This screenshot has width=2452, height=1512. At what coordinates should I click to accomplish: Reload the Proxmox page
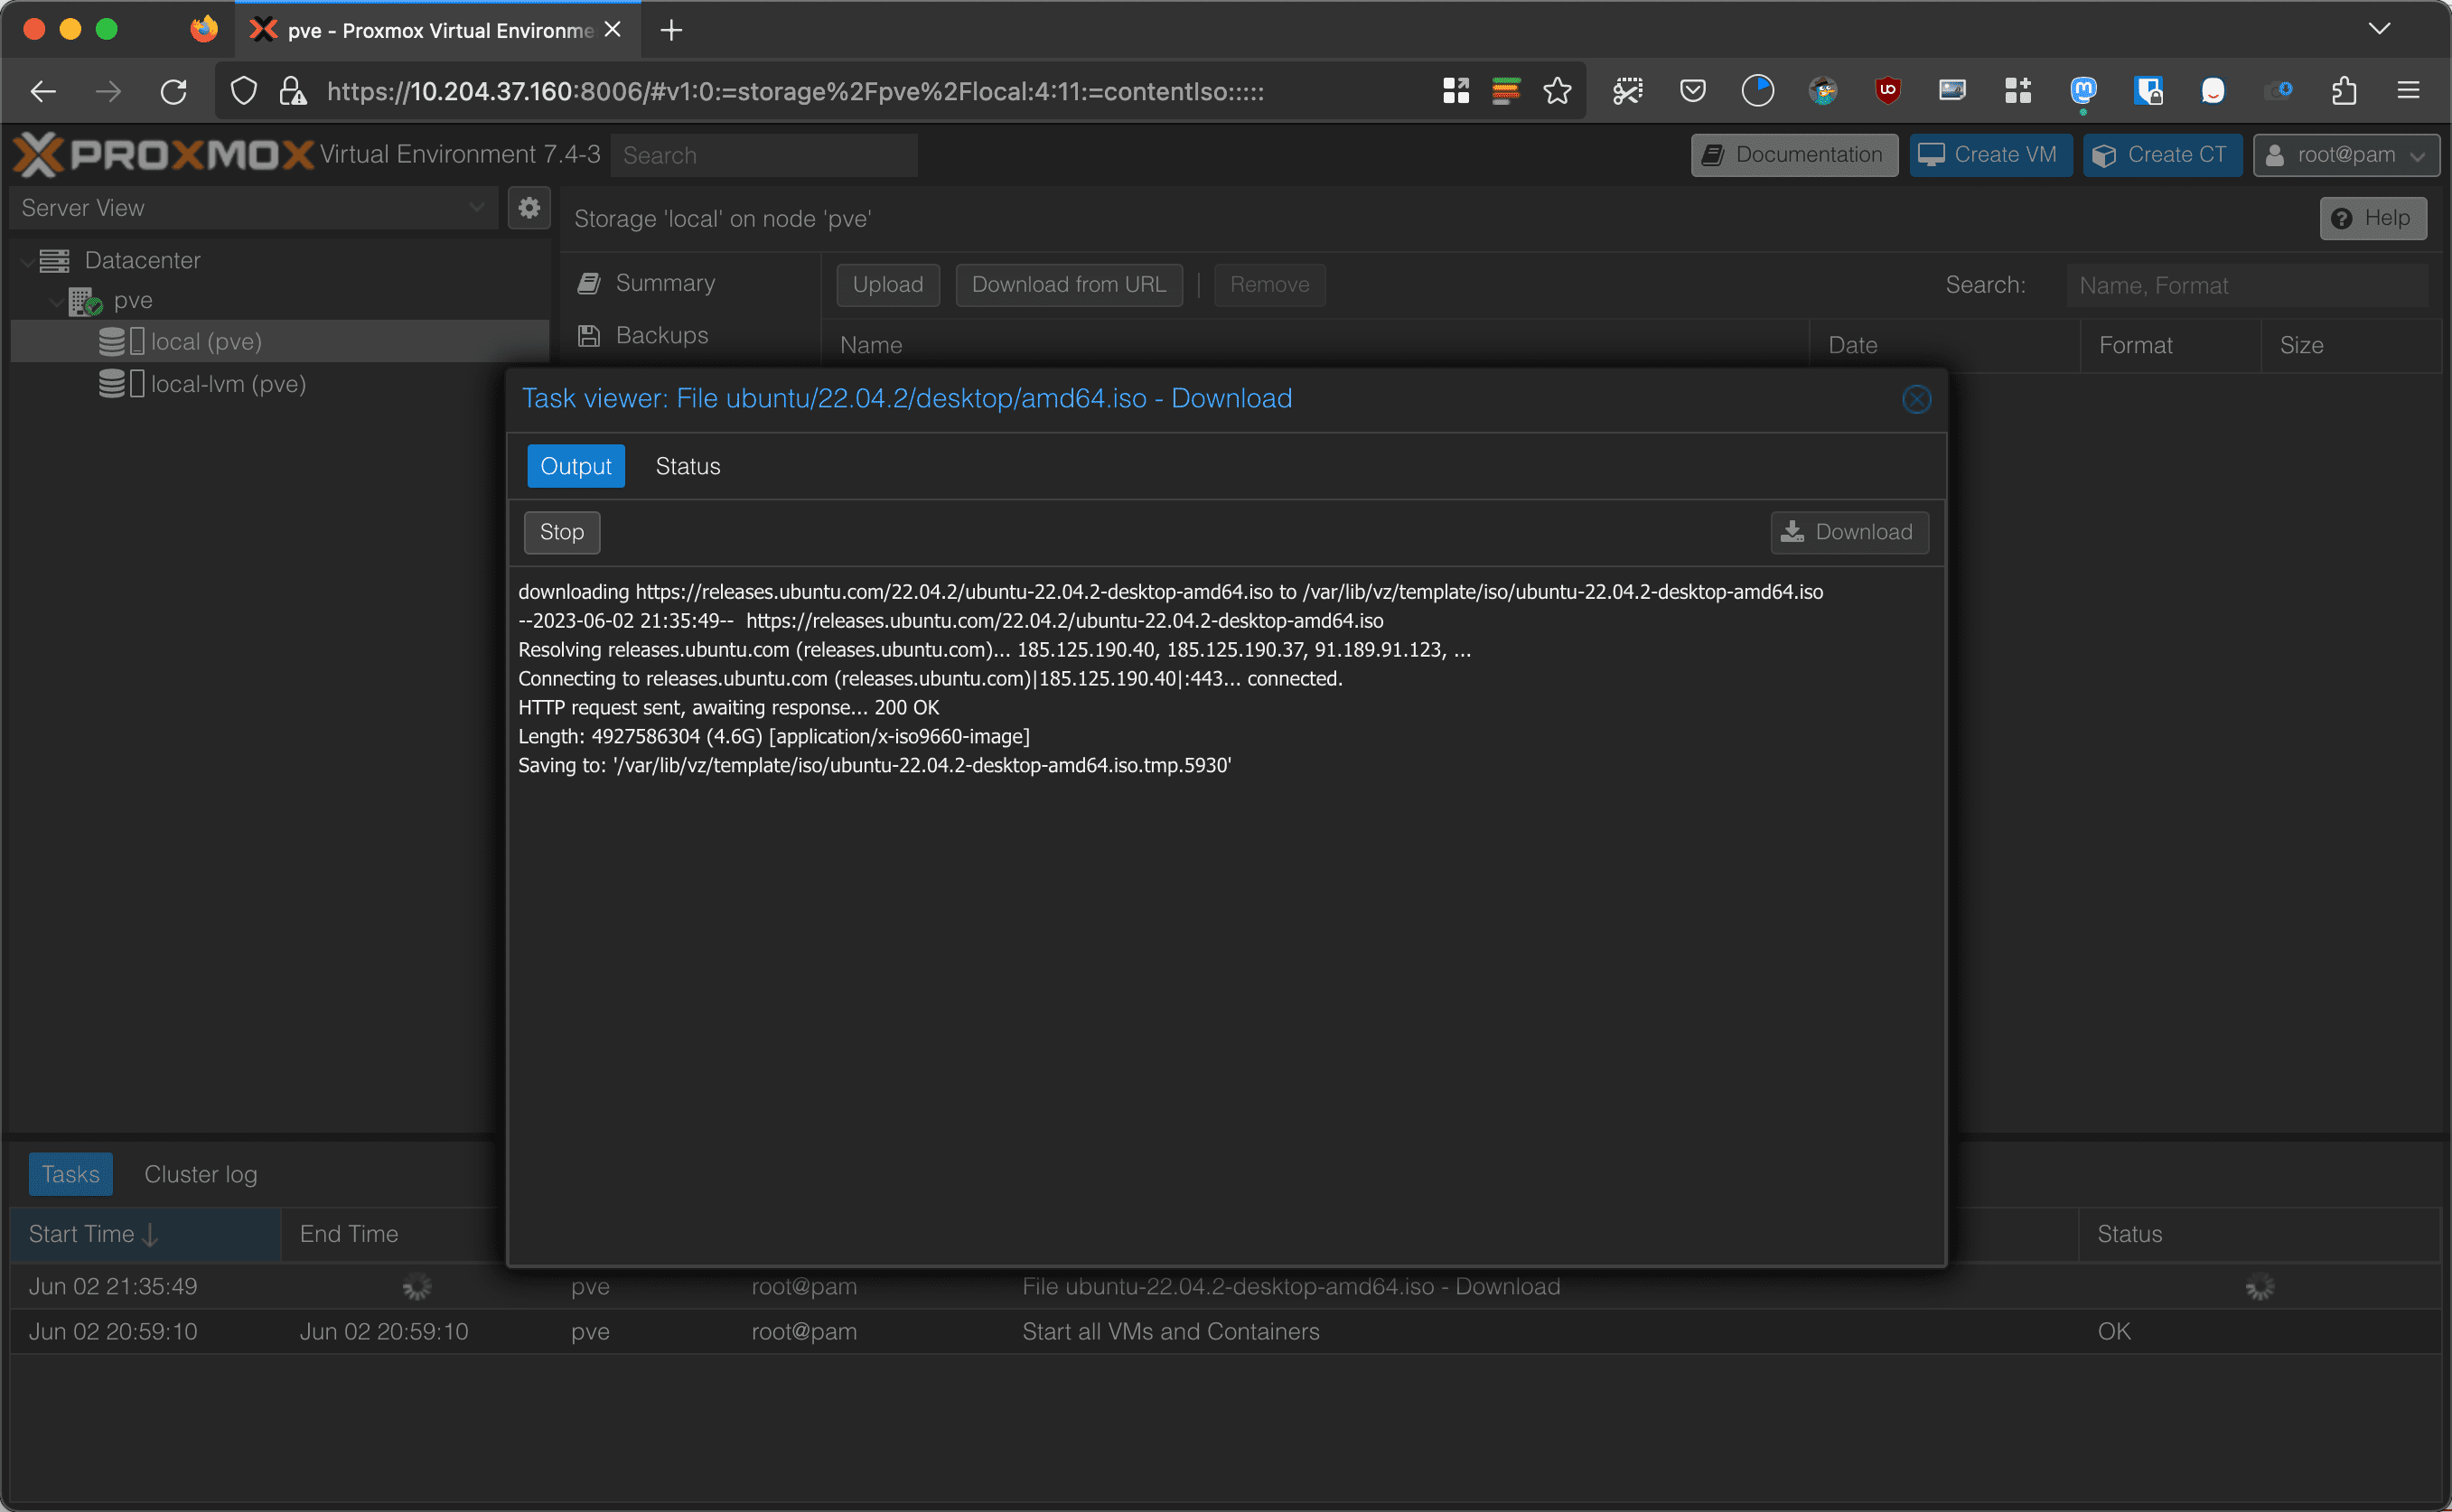[x=174, y=92]
